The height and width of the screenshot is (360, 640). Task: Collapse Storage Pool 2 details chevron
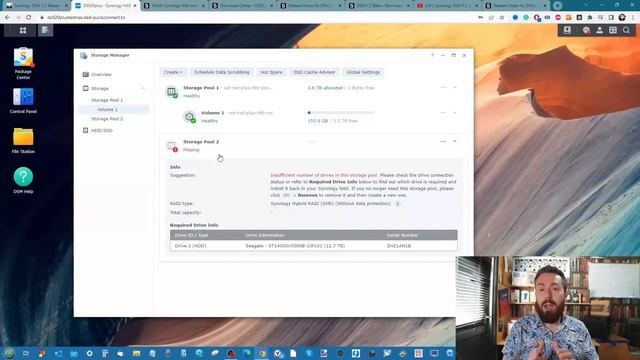[x=455, y=141]
